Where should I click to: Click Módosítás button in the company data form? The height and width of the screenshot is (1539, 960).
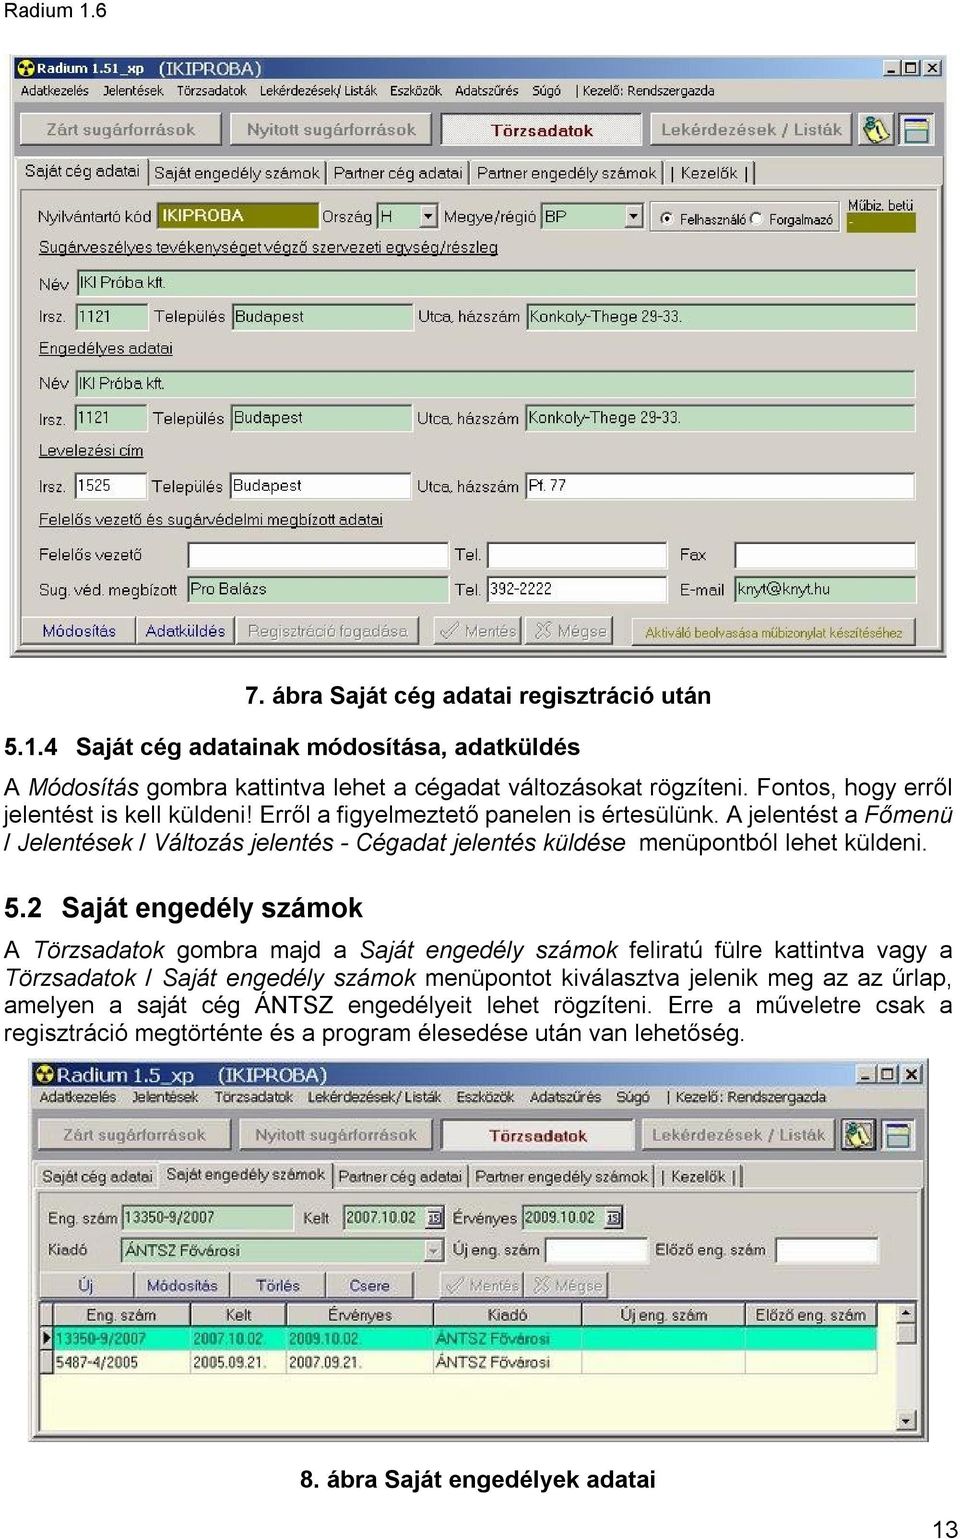tap(79, 631)
